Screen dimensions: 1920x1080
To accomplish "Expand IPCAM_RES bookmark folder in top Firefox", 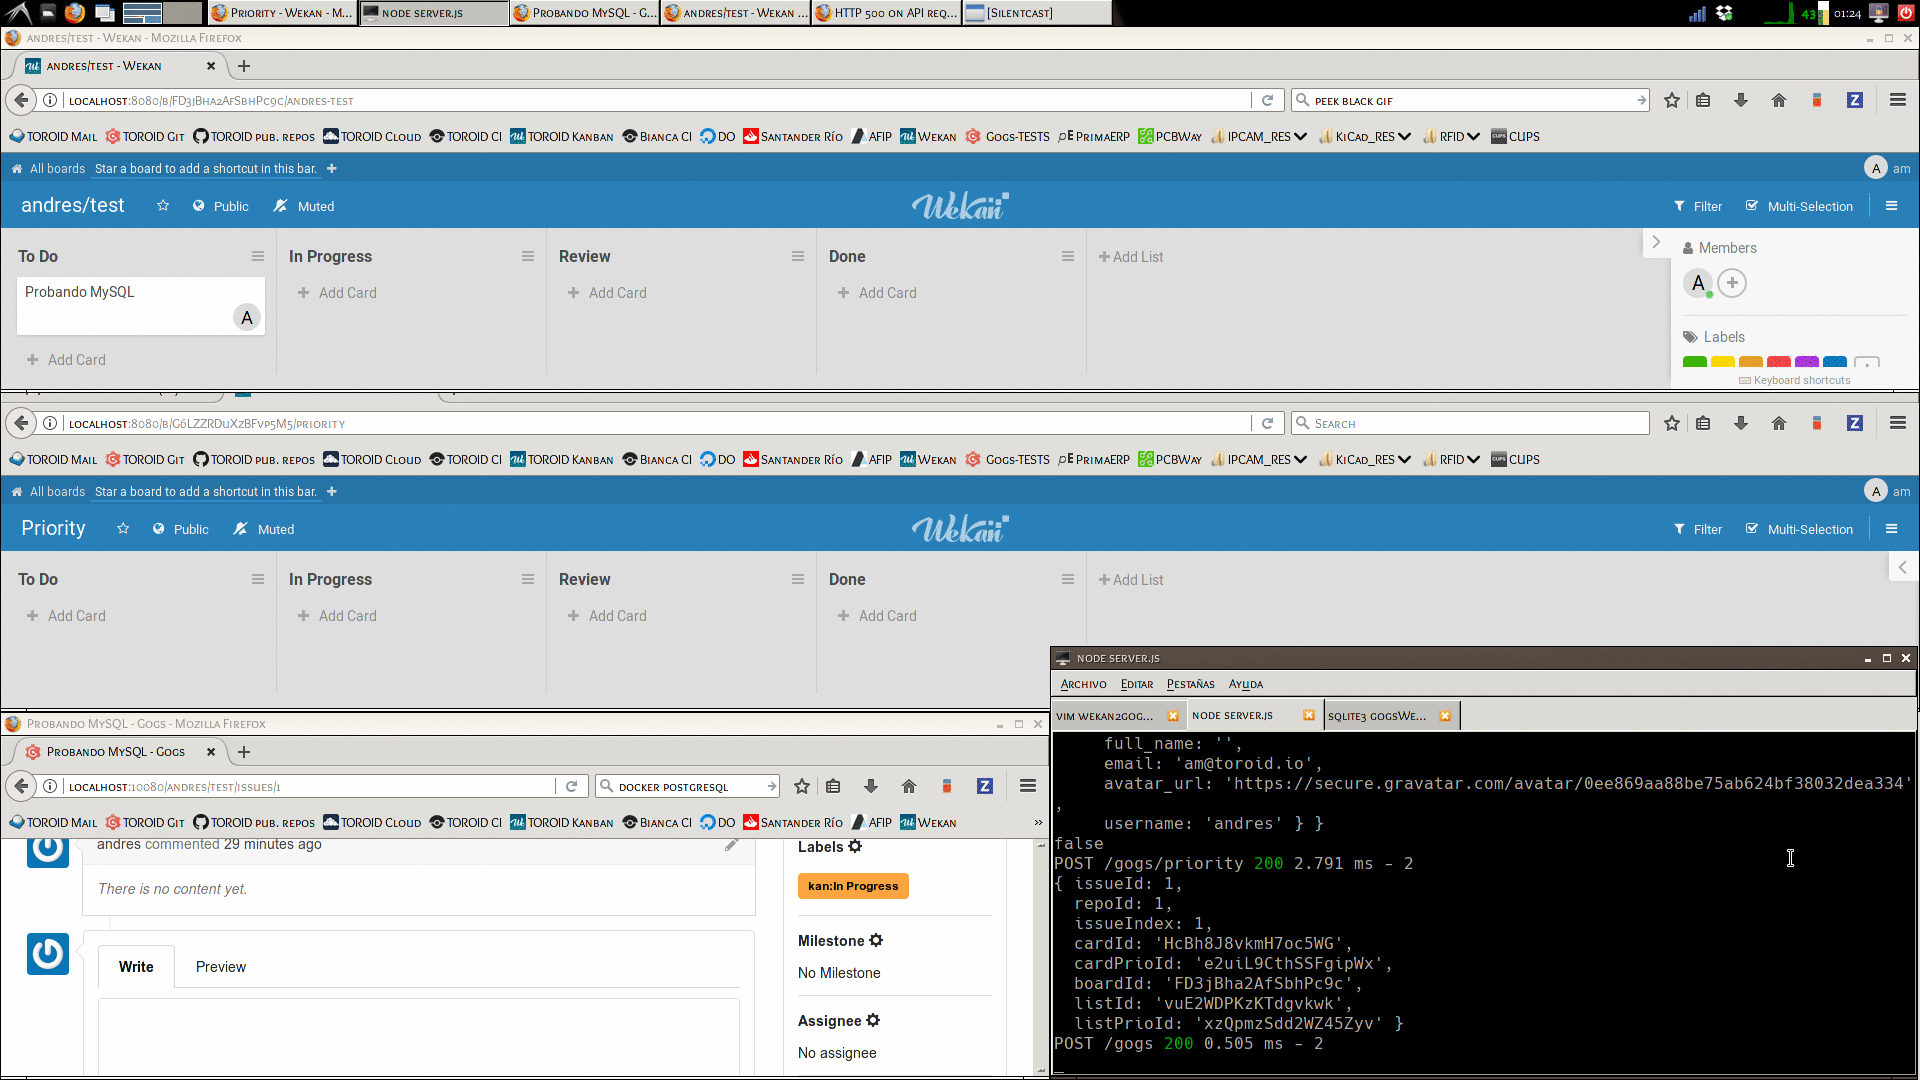I will pyautogui.click(x=1259, y=137).
